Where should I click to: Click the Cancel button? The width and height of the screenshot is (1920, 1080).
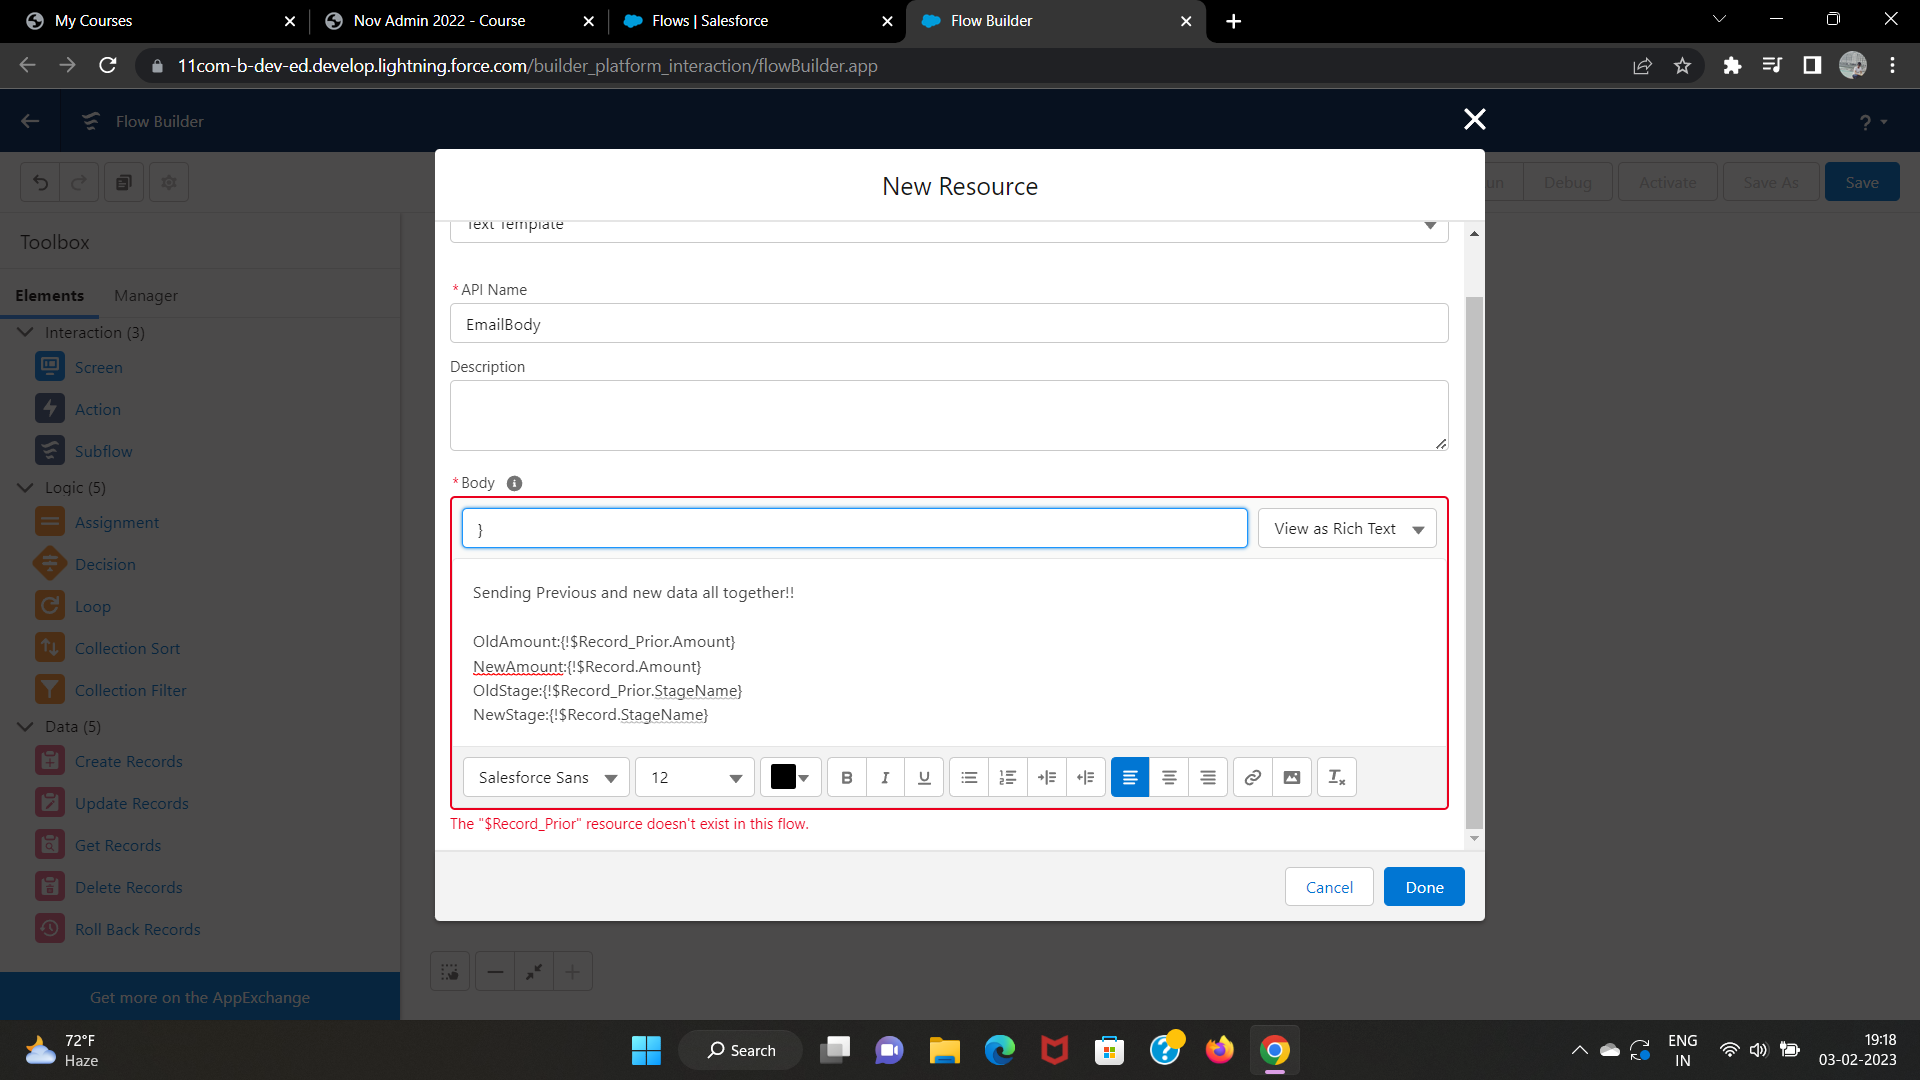[x=1329, y=887]
